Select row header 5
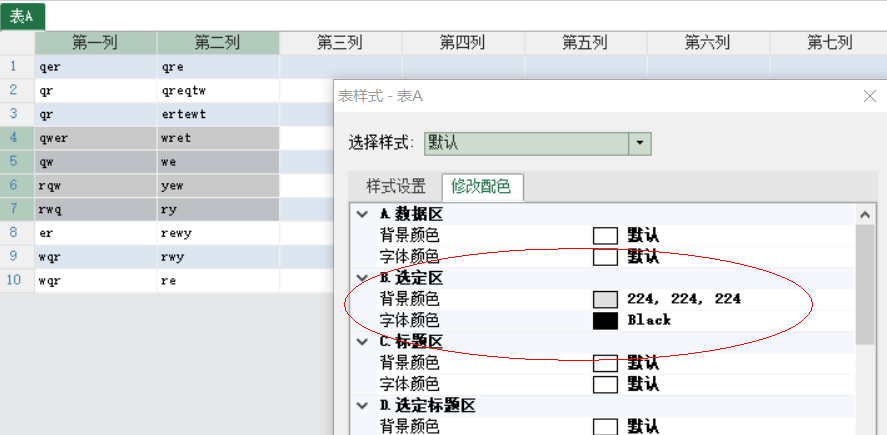 [17, 162]
